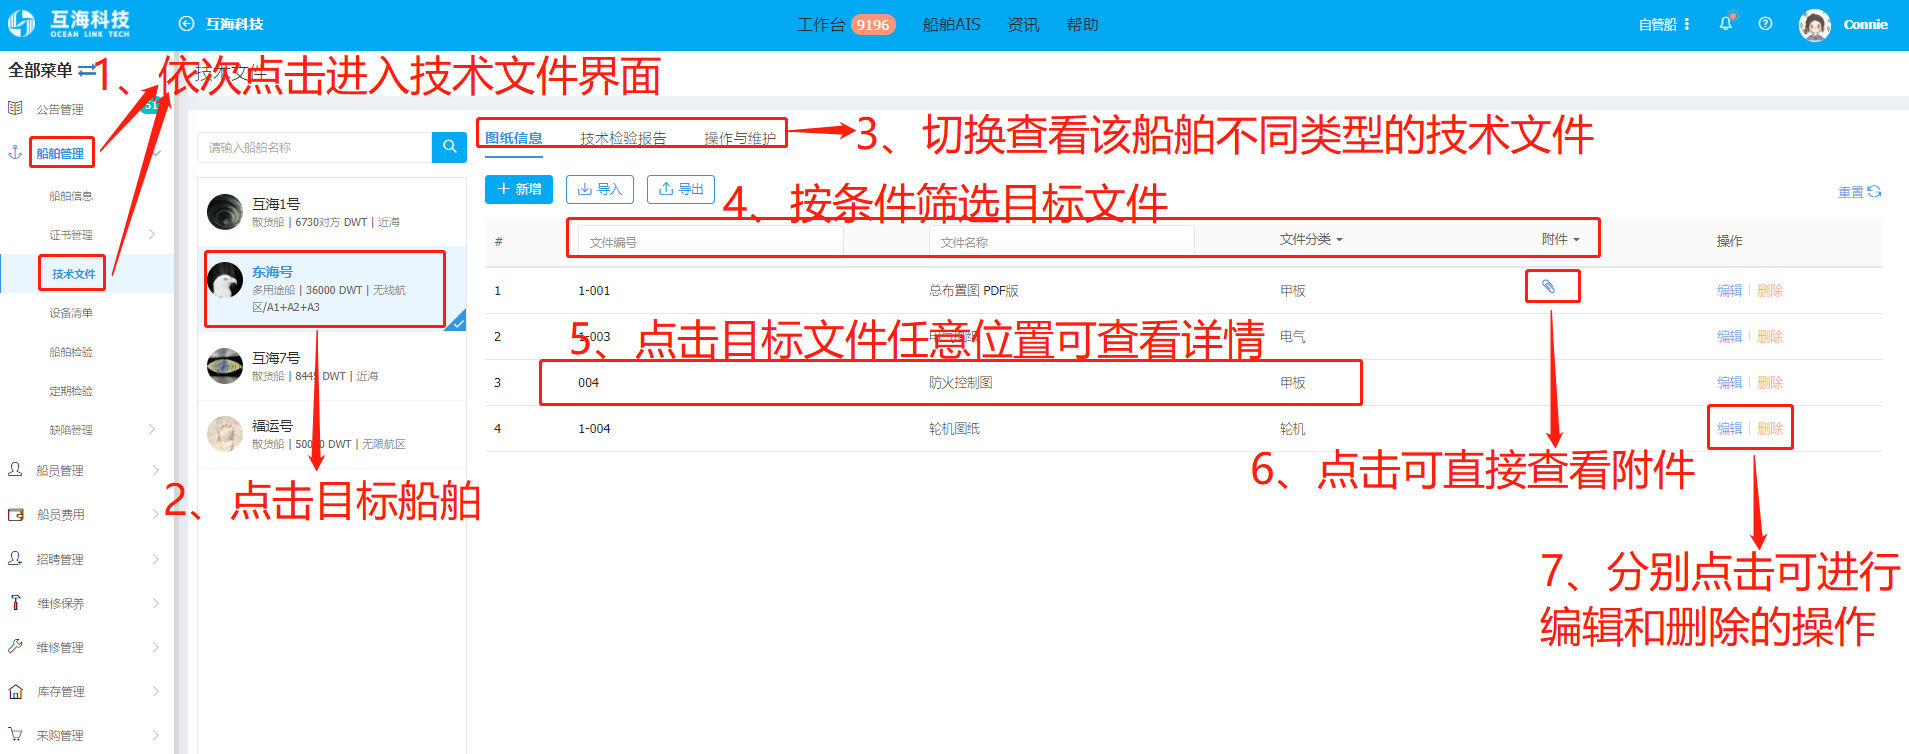Open the 帮助 top menu
This screenshot has width=1909, height=754.
point(1082,24)
